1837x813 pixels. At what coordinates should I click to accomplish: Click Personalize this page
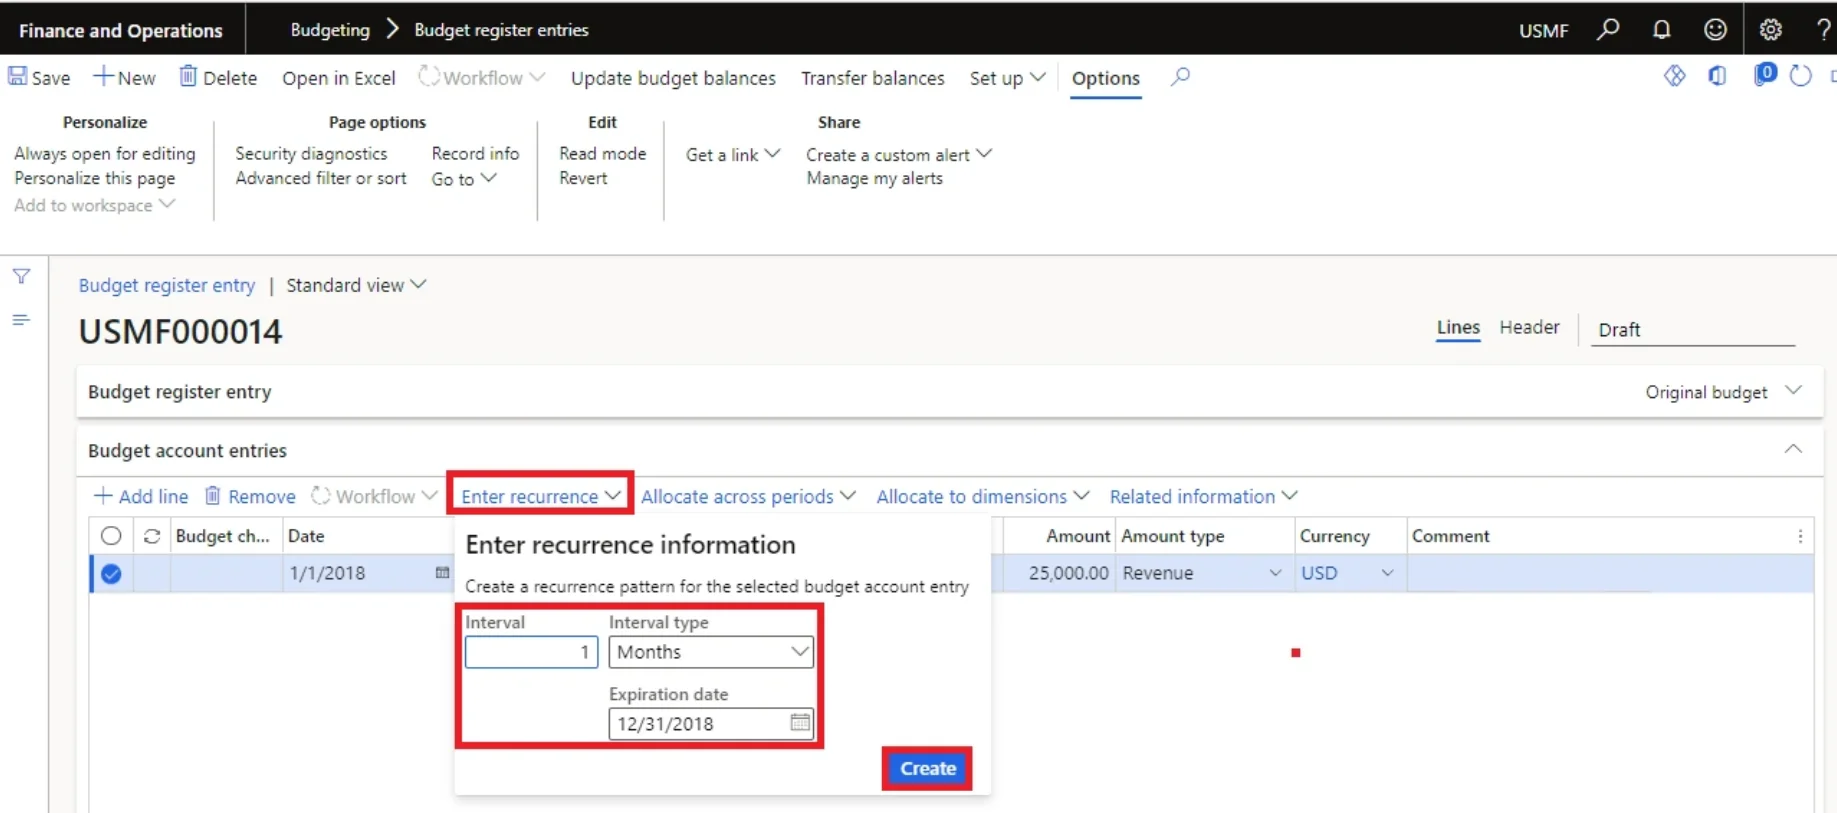point(94,178)
